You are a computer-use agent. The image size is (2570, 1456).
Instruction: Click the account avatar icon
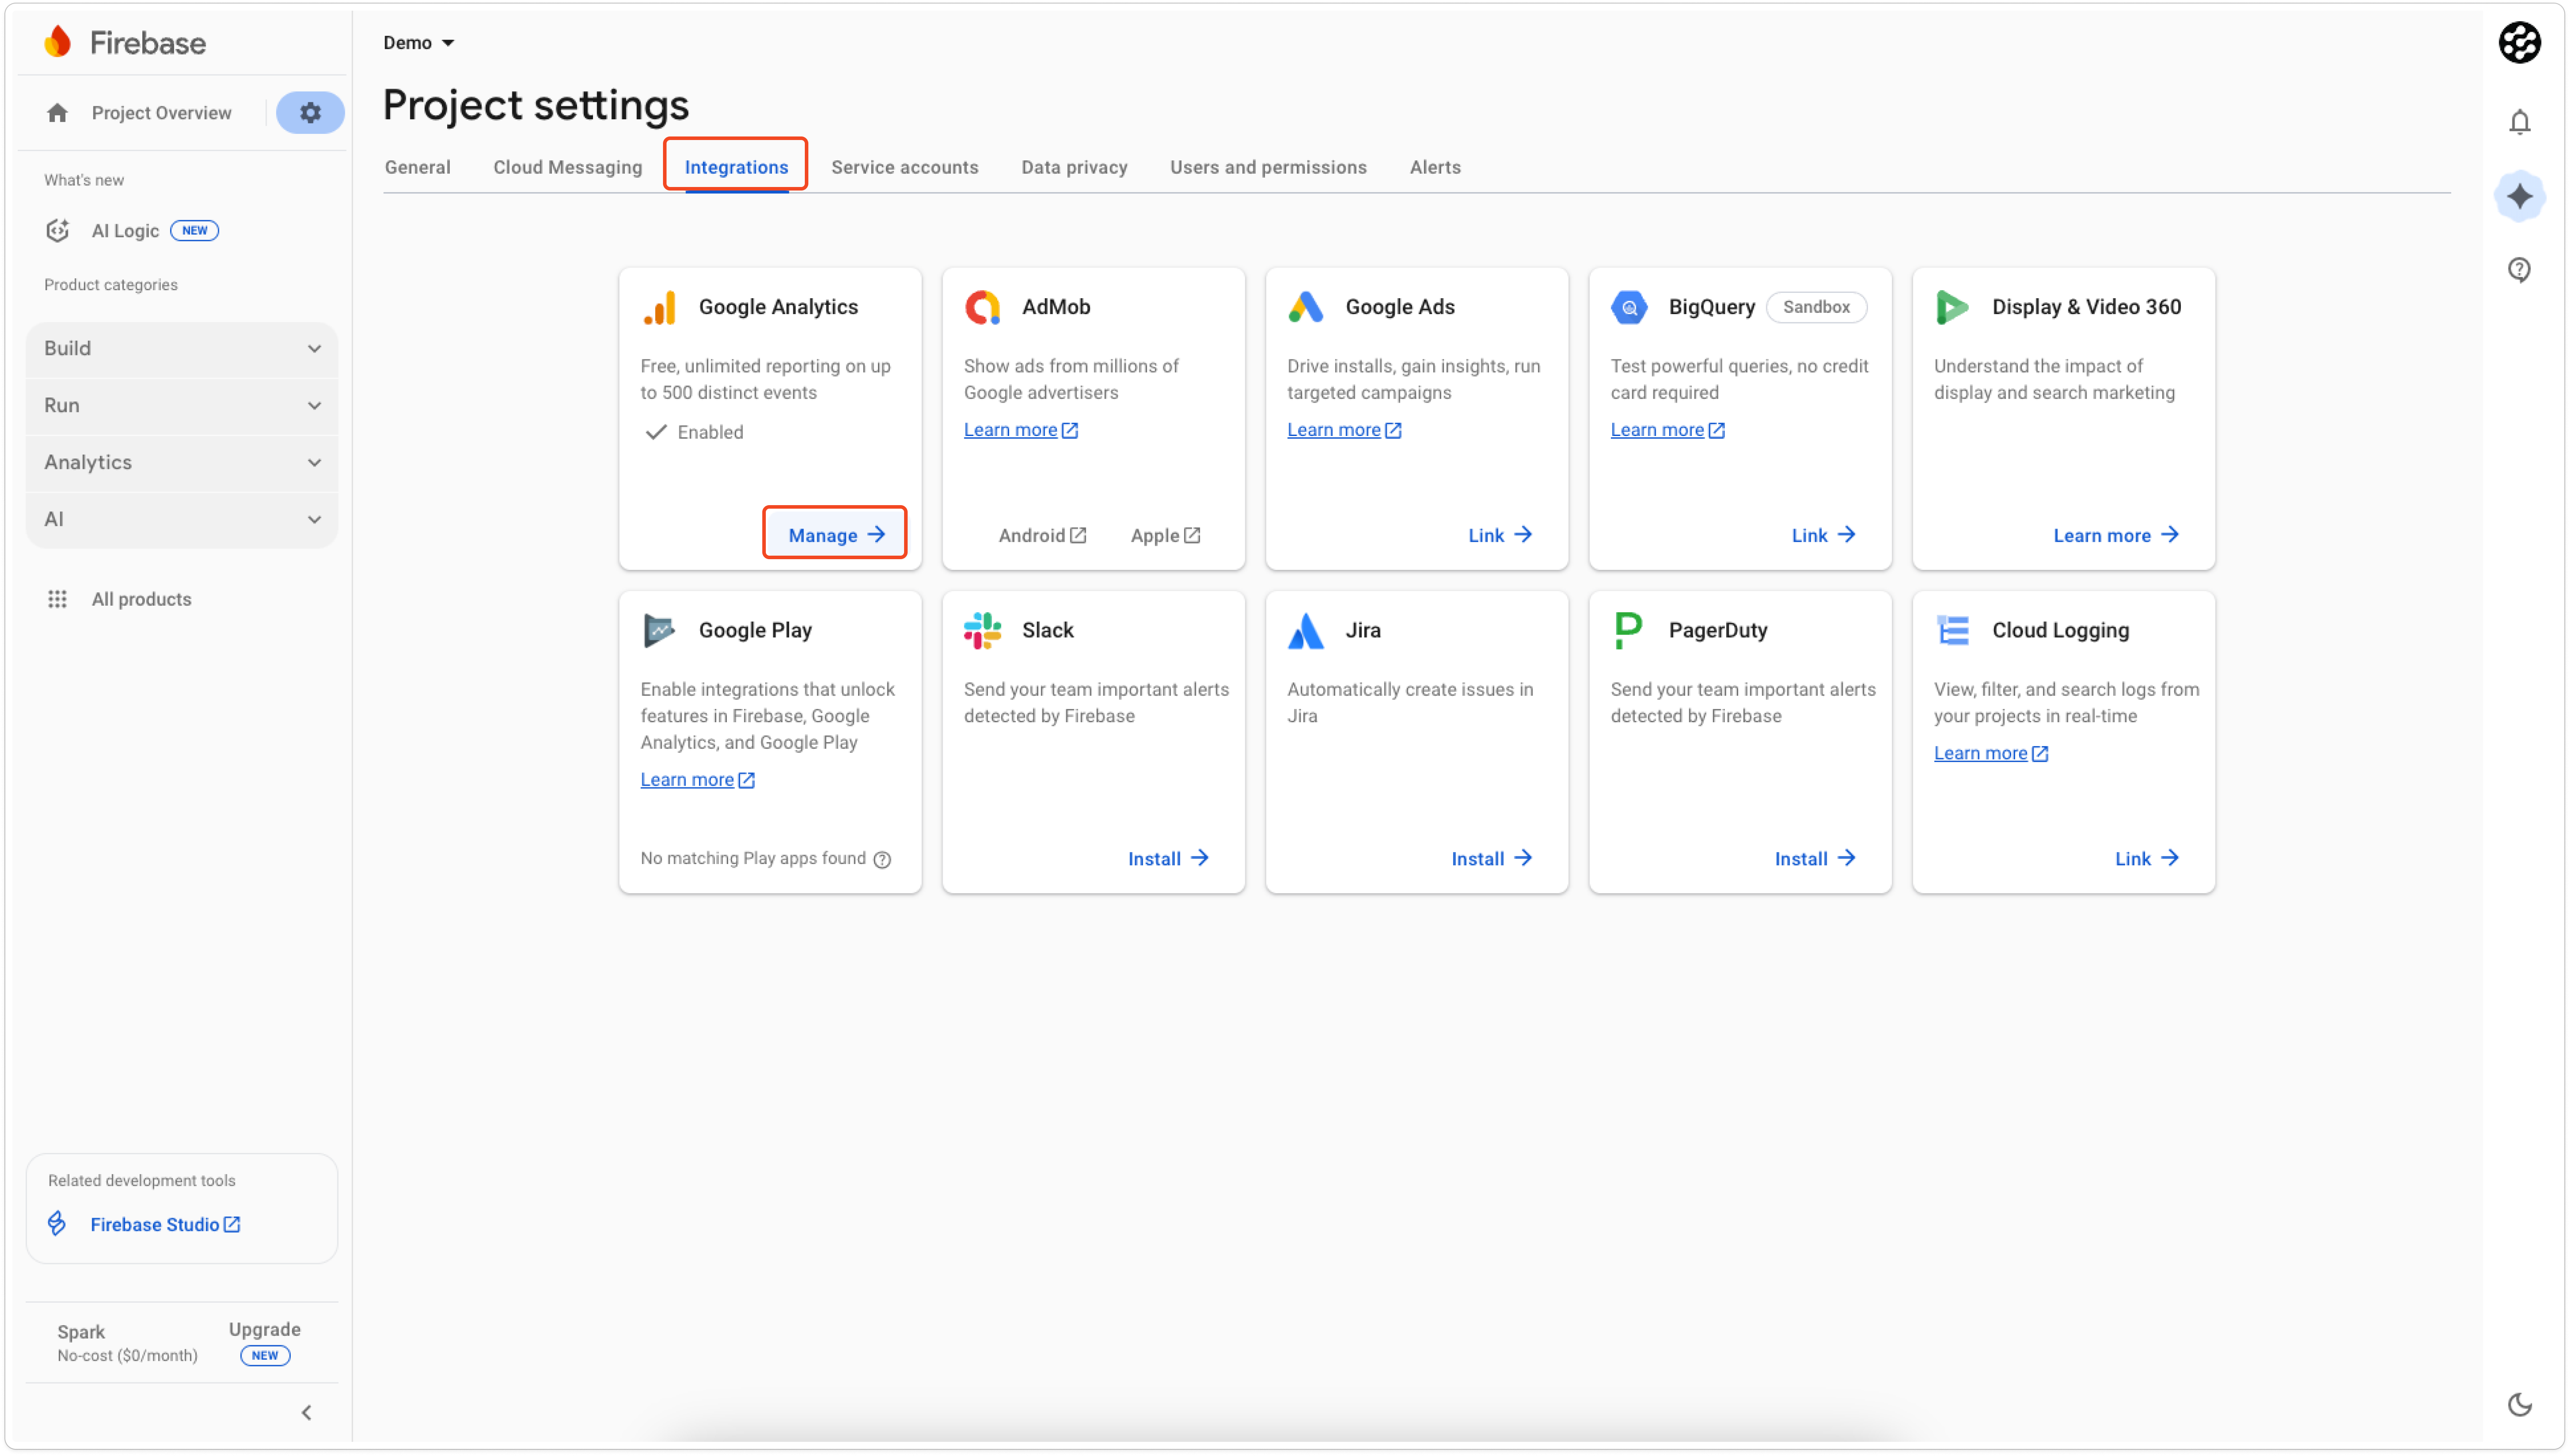pyautogui.click(x=2519, y=43)
